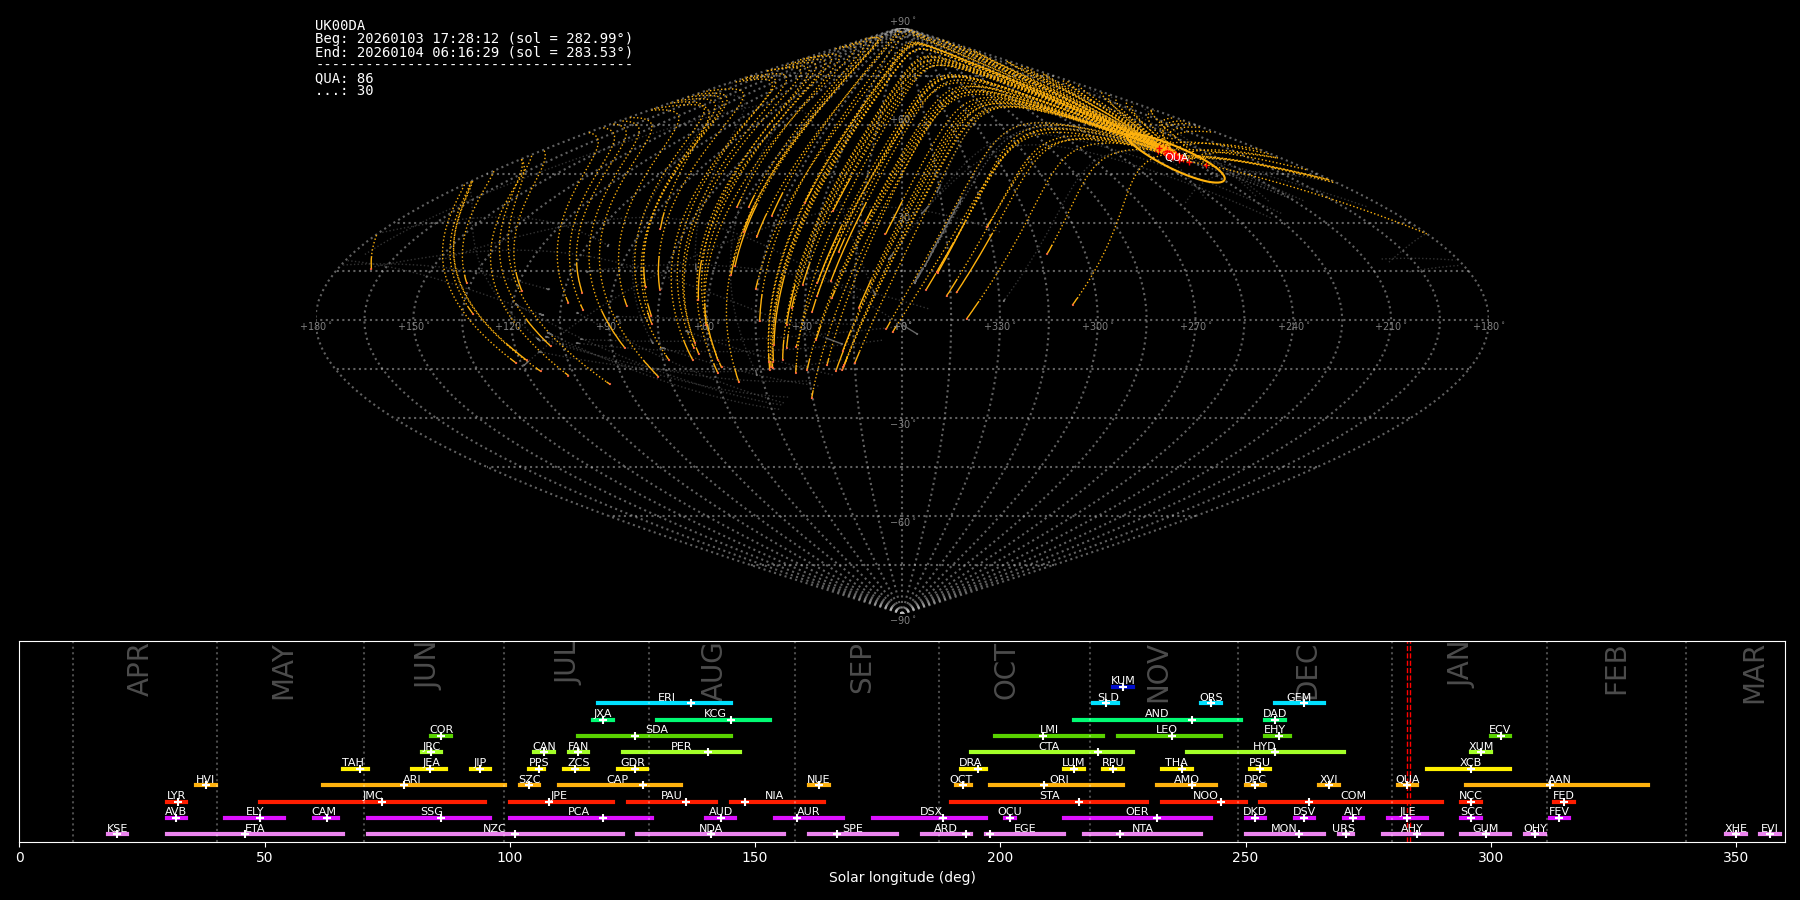This screenshot has width=1800, height=900.
Task: Click the '...: 30' sporadic count text
Action: coord(344,91)
